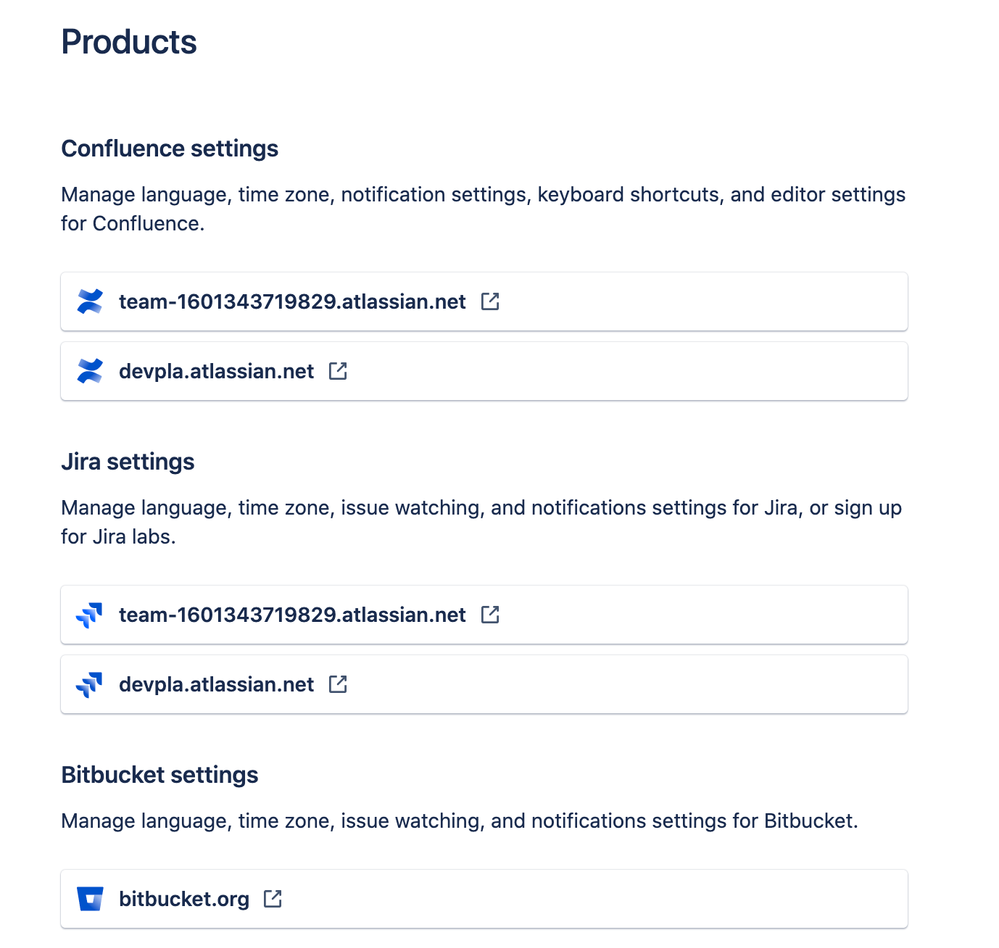The width and height of the screenshot is (999, 948).
Task: Open external link icon for Jira devpla site
Action: click(x=338, y=684)
